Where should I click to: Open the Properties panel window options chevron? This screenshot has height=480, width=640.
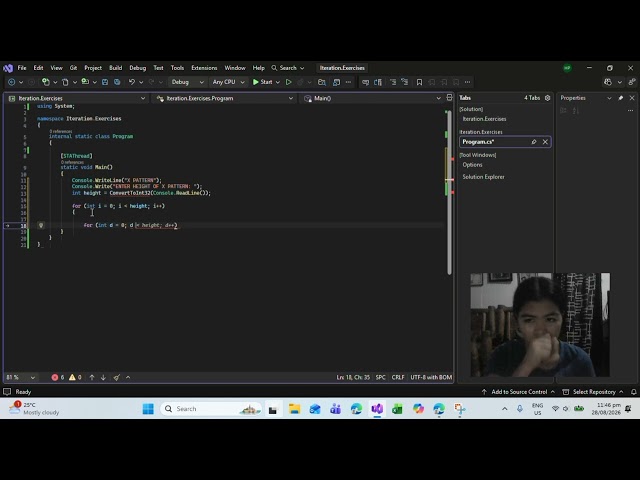(609, 98)
